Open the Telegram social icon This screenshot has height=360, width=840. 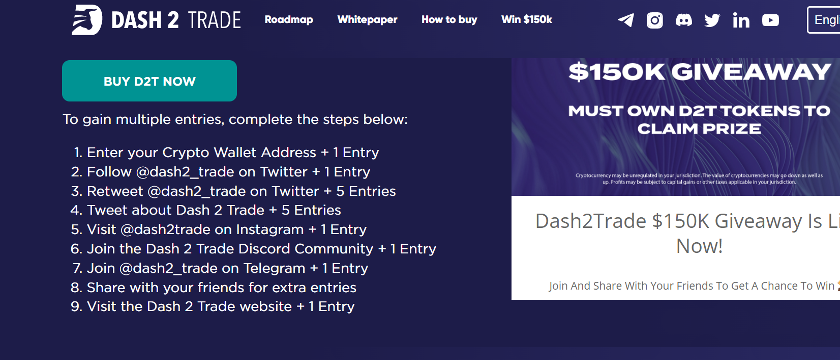[626, 20]
